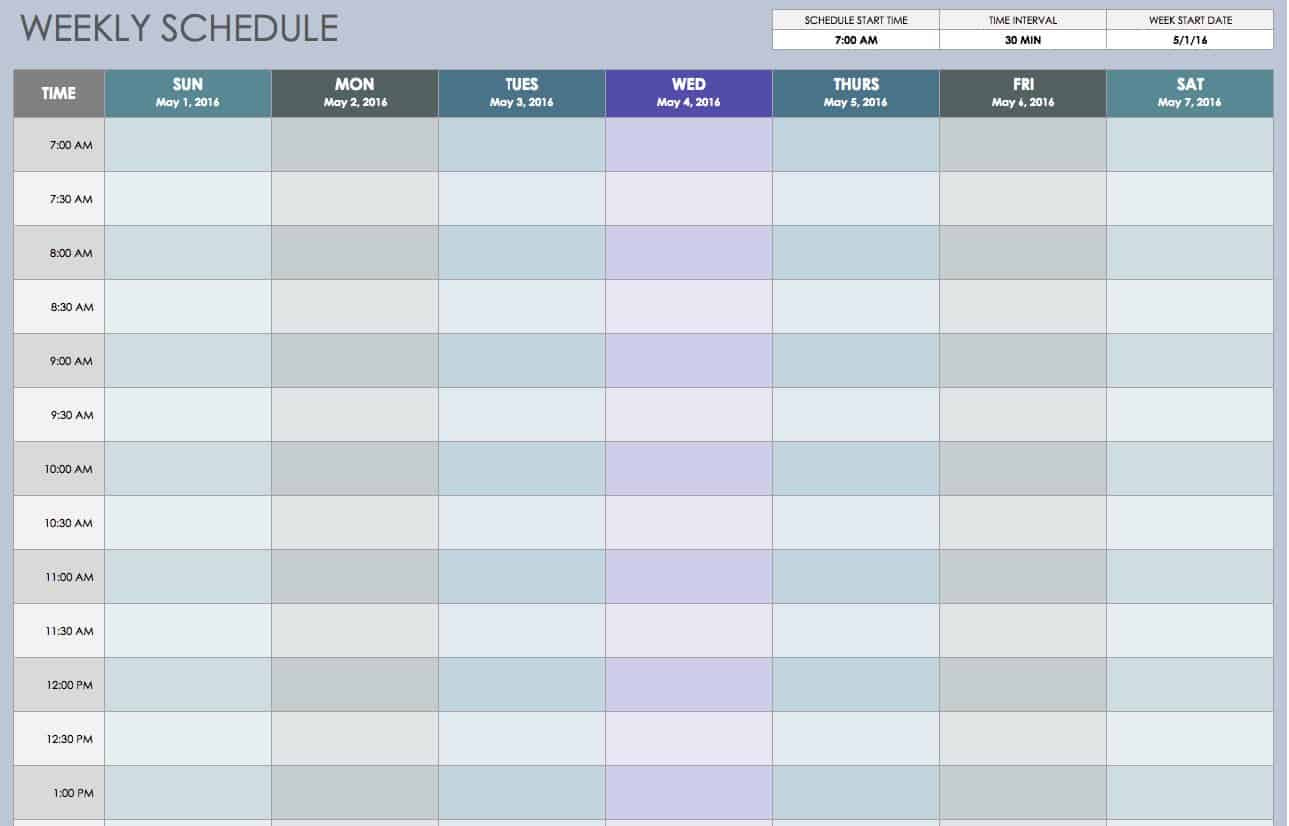Select the SUN May 1 column header
The height and width of the screenshot is (826, 1289).
point(187,93)
